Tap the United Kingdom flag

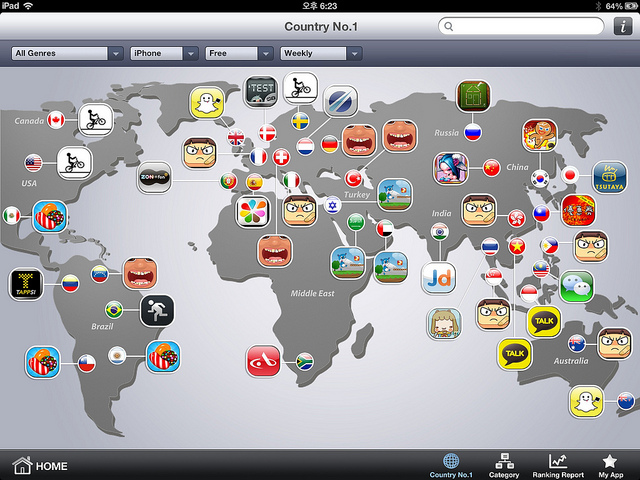[x=236, y=138]
